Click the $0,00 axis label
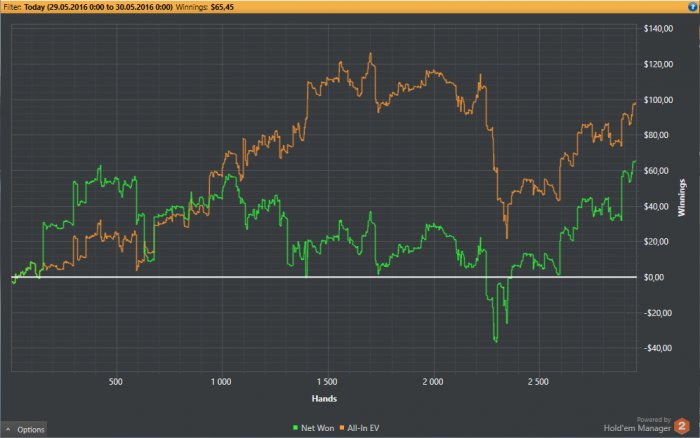700x438 pixels. point(654,277)
